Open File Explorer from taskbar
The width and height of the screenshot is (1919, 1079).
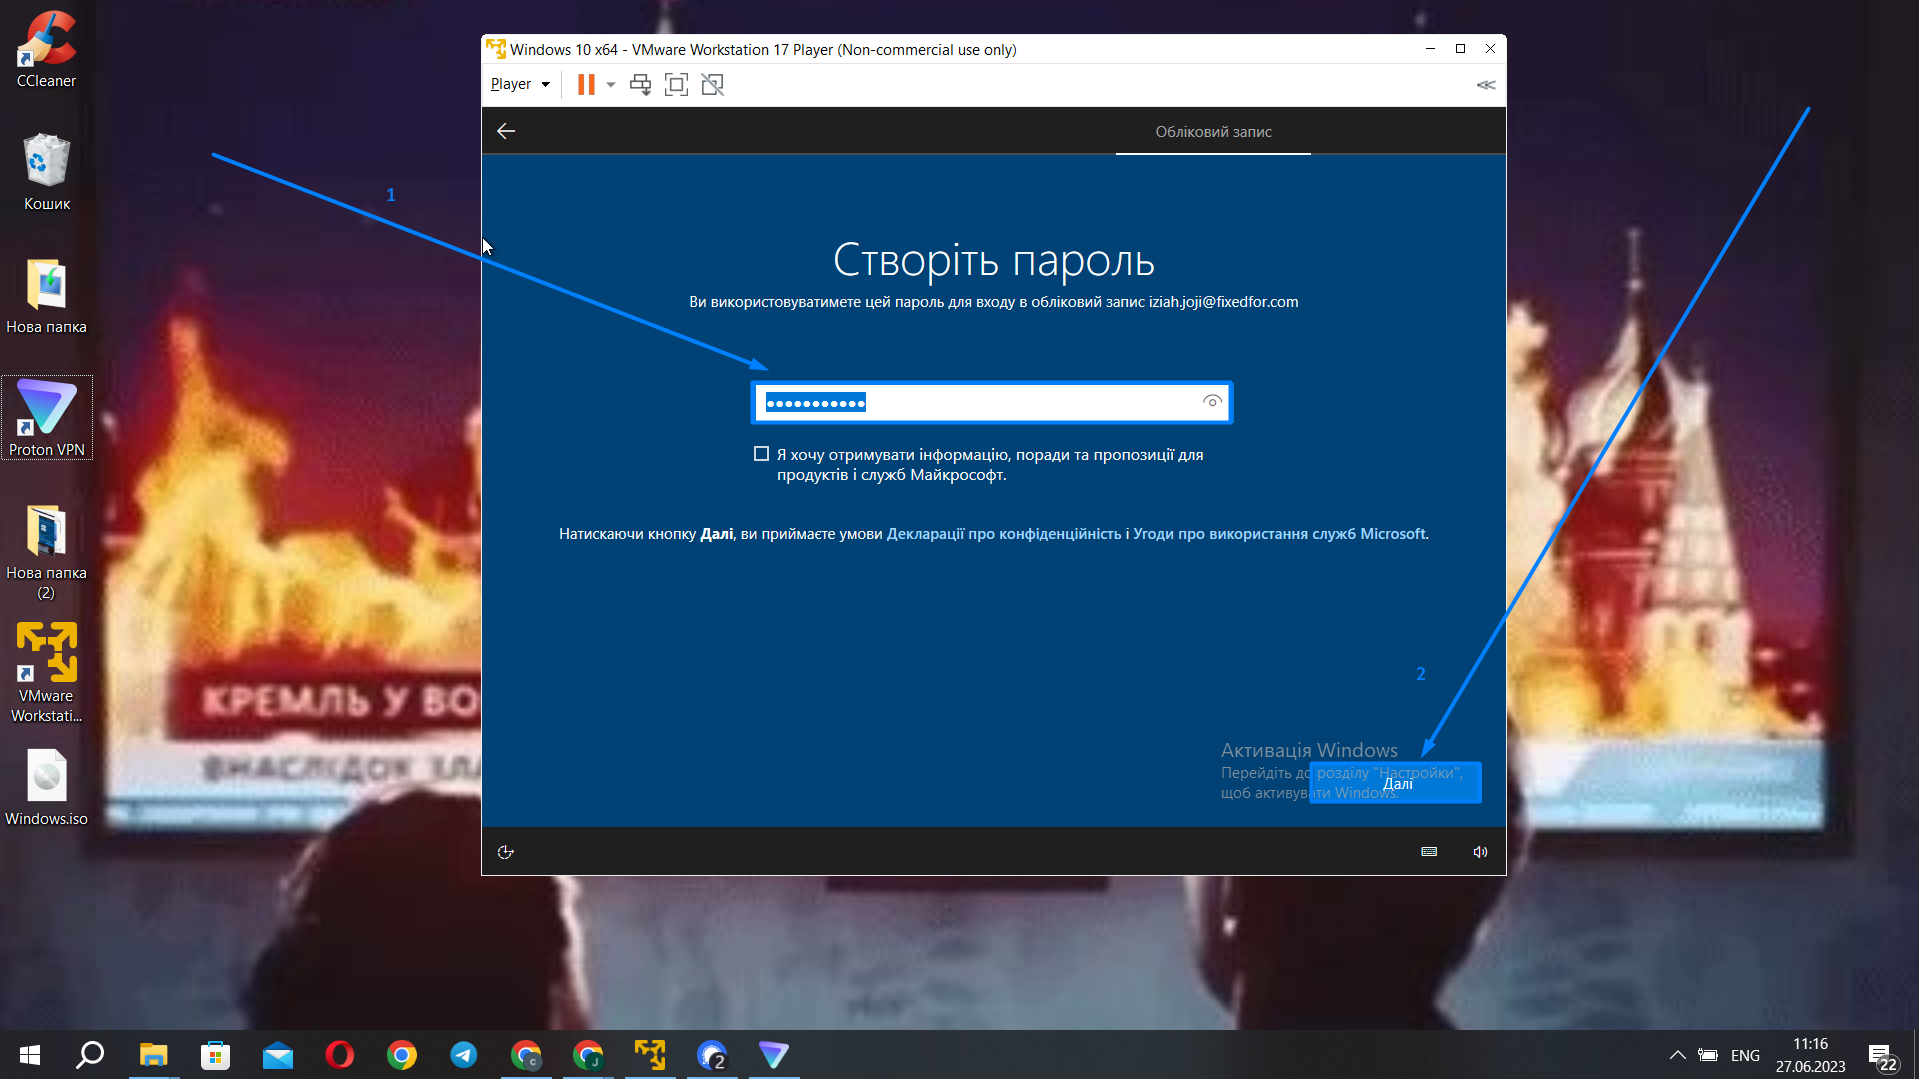[x=153, y=1055]
